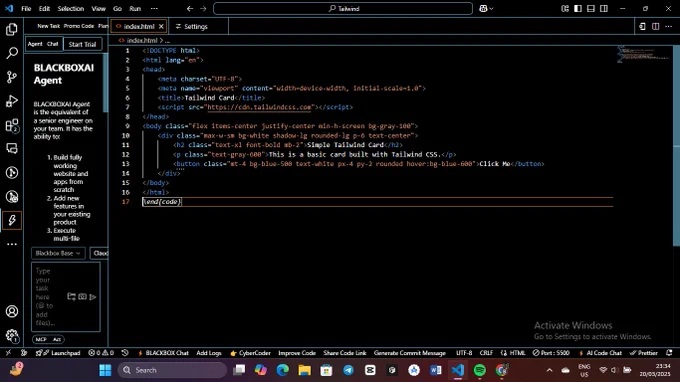Open errors and warnings count in status bar
This screenshot has width=680, height=382.
pyautogui.click(x=101, y=353)
